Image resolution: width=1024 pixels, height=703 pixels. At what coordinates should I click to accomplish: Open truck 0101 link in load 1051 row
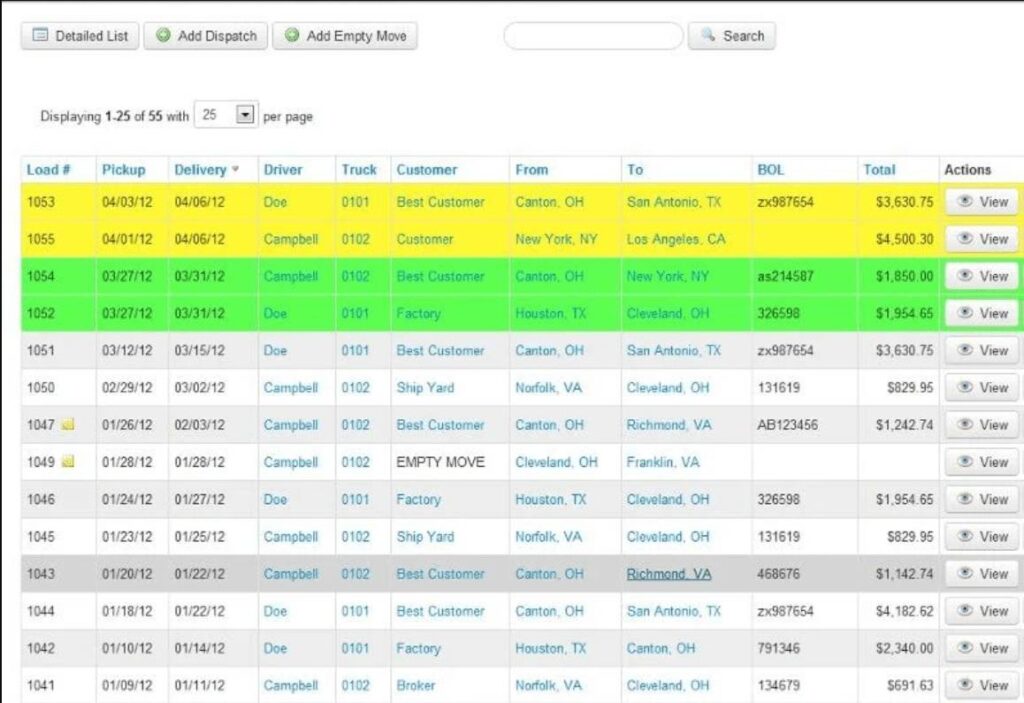(355, 351)
